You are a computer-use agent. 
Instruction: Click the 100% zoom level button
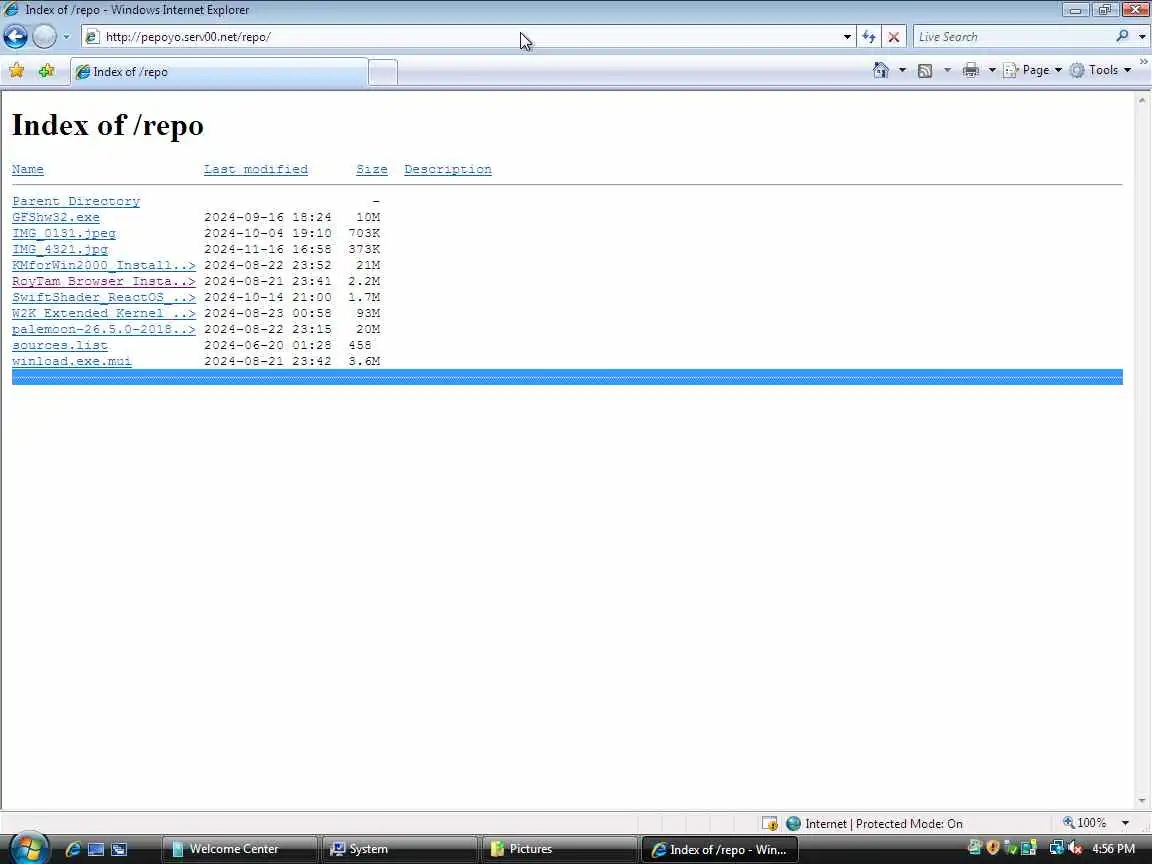(1084, 823)
